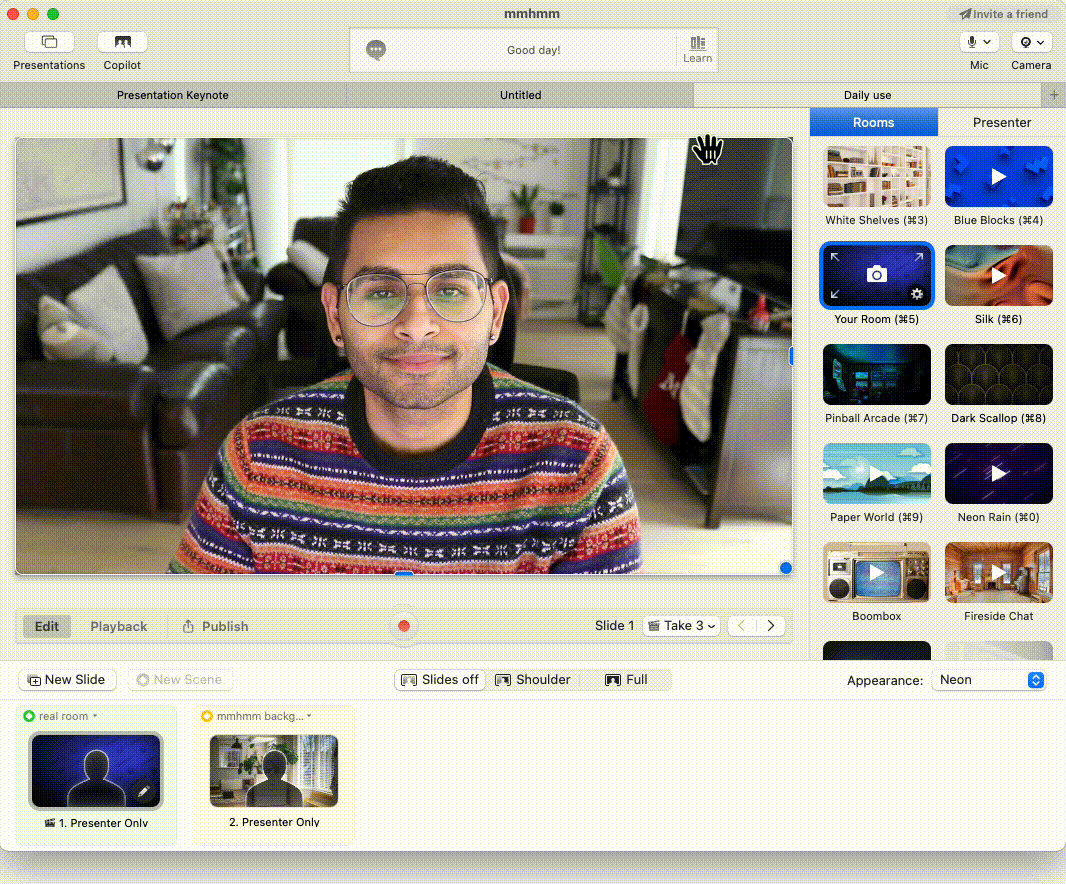Go to the previous slide arrow
The height and width of the screenshot is (884, 1066).
[x=742, y=626]
